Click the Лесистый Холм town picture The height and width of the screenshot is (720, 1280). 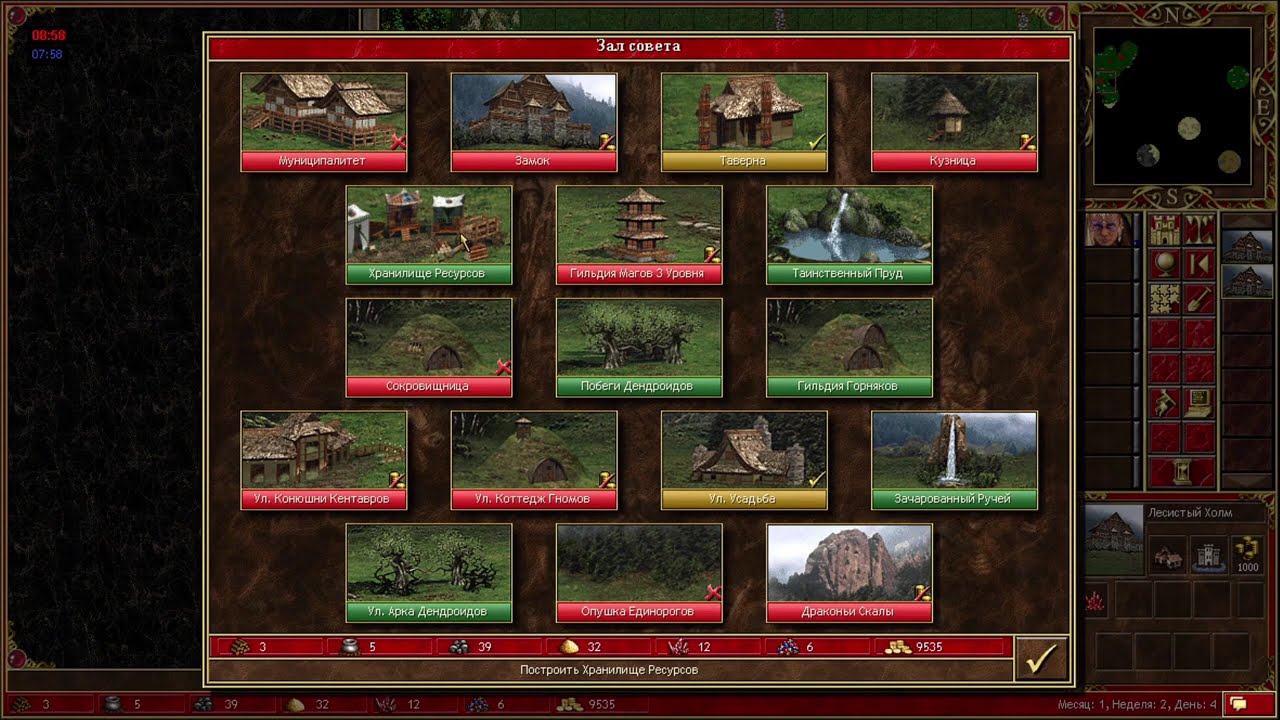1114,540
